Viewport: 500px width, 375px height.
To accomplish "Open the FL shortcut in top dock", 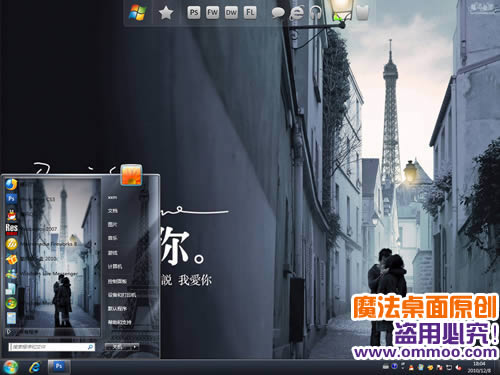I will (250, 13).
